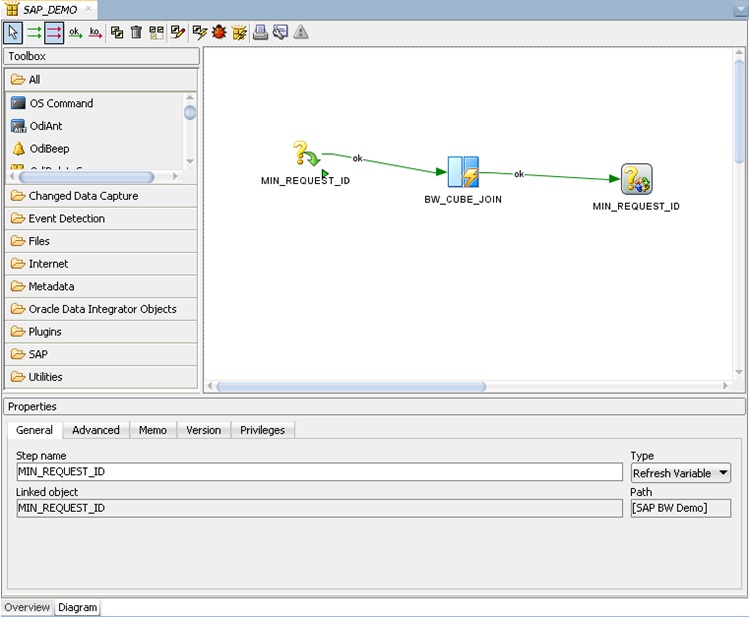This screenshot has height=617, width=750.
Task: Click the Linked object field
Action: [319, 508]
